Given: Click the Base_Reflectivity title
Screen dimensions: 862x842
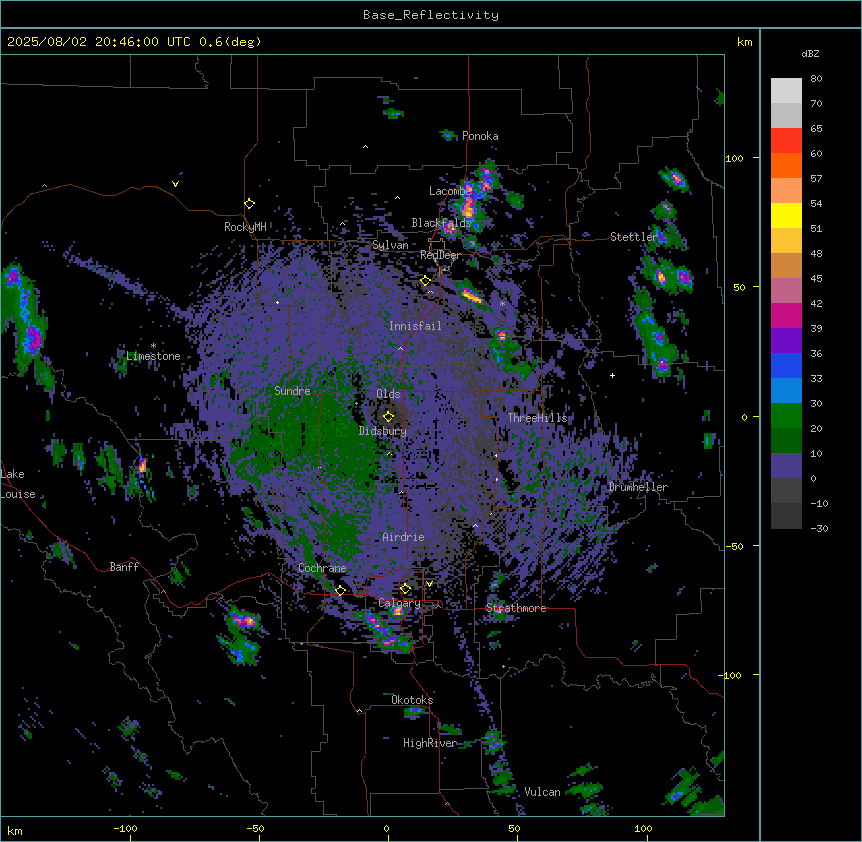Looking at the screenshot, I should (431, 15).
